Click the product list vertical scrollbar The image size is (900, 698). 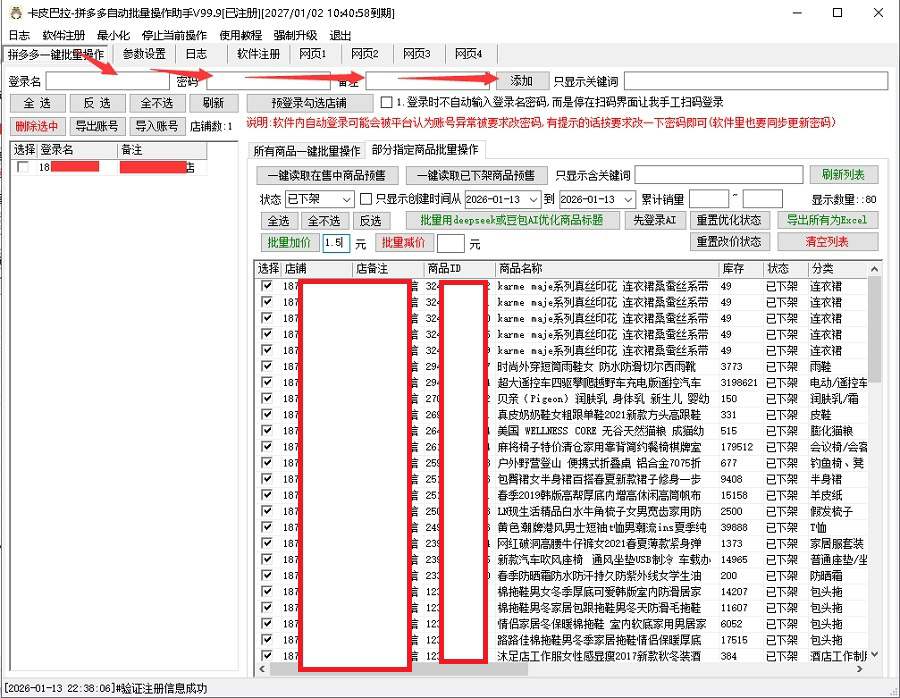coord(874,450)
